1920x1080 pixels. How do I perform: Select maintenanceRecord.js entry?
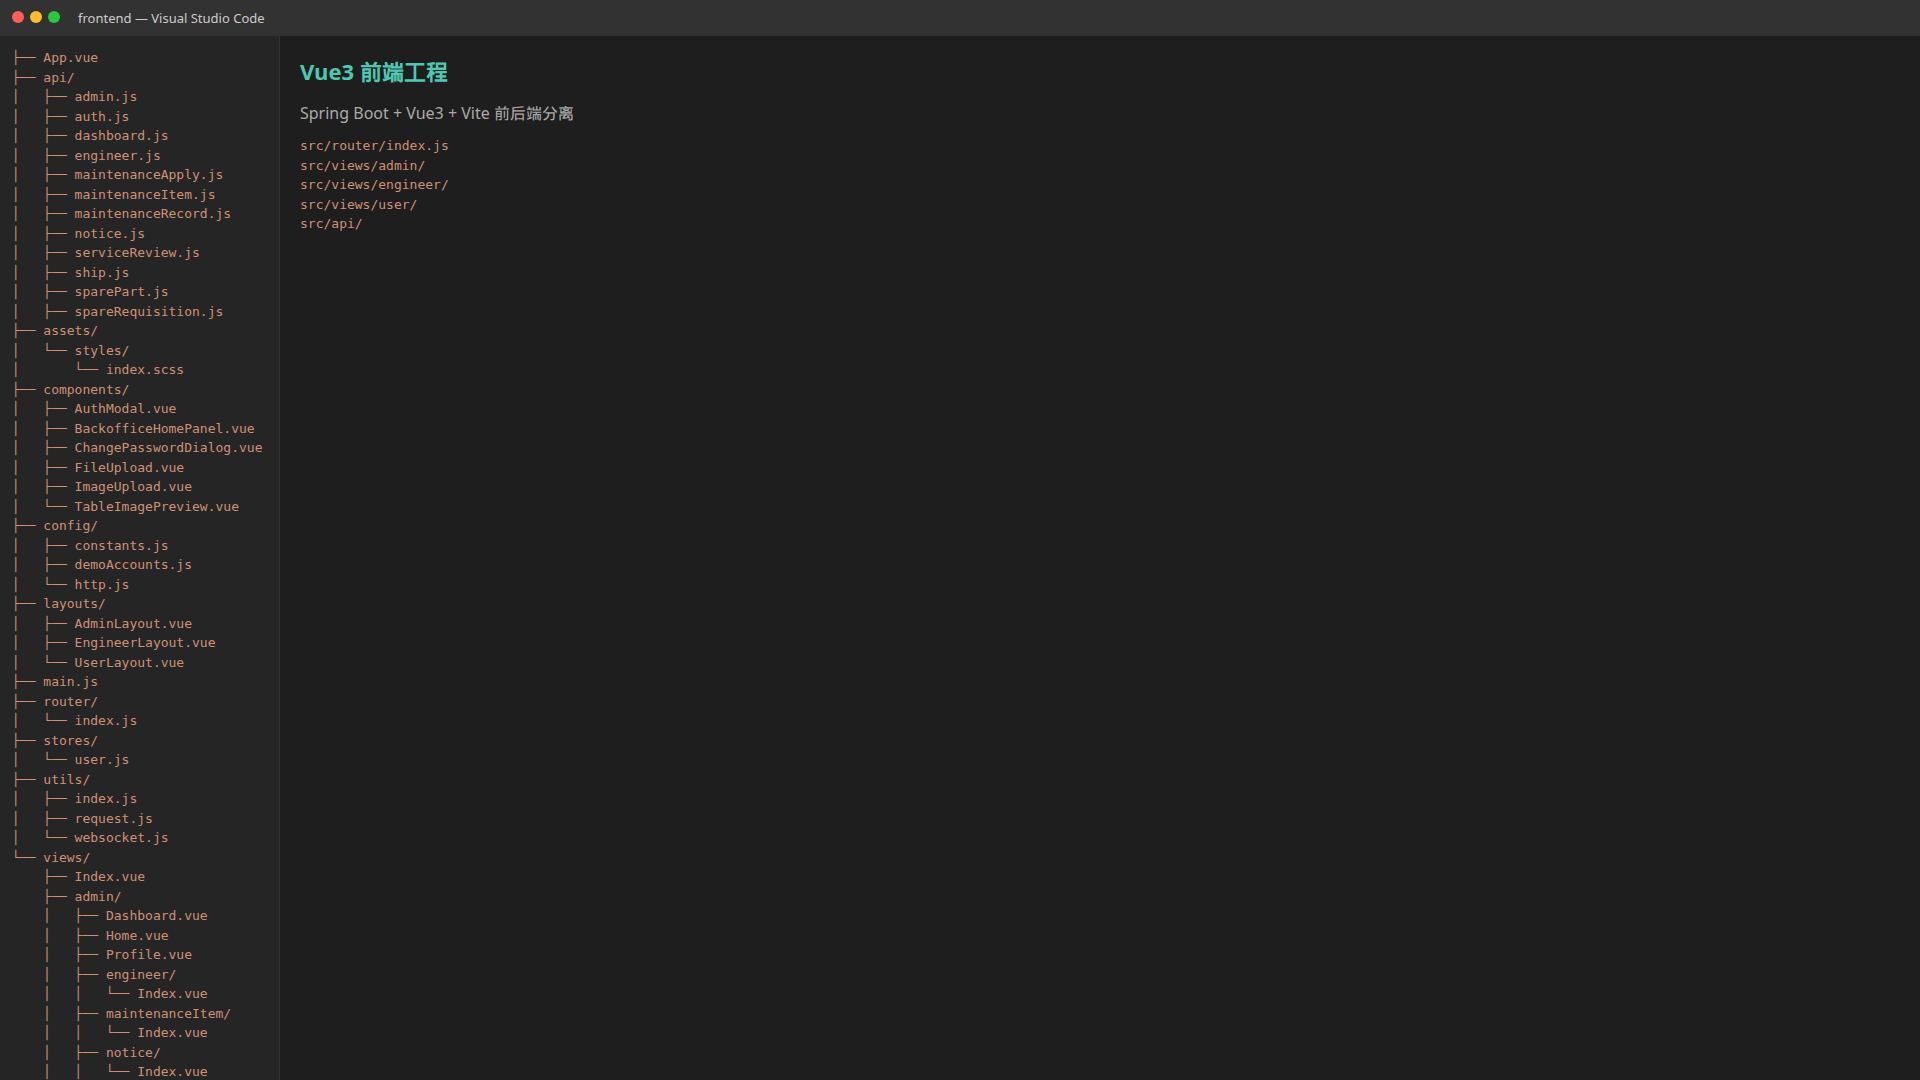coord(152,214)
